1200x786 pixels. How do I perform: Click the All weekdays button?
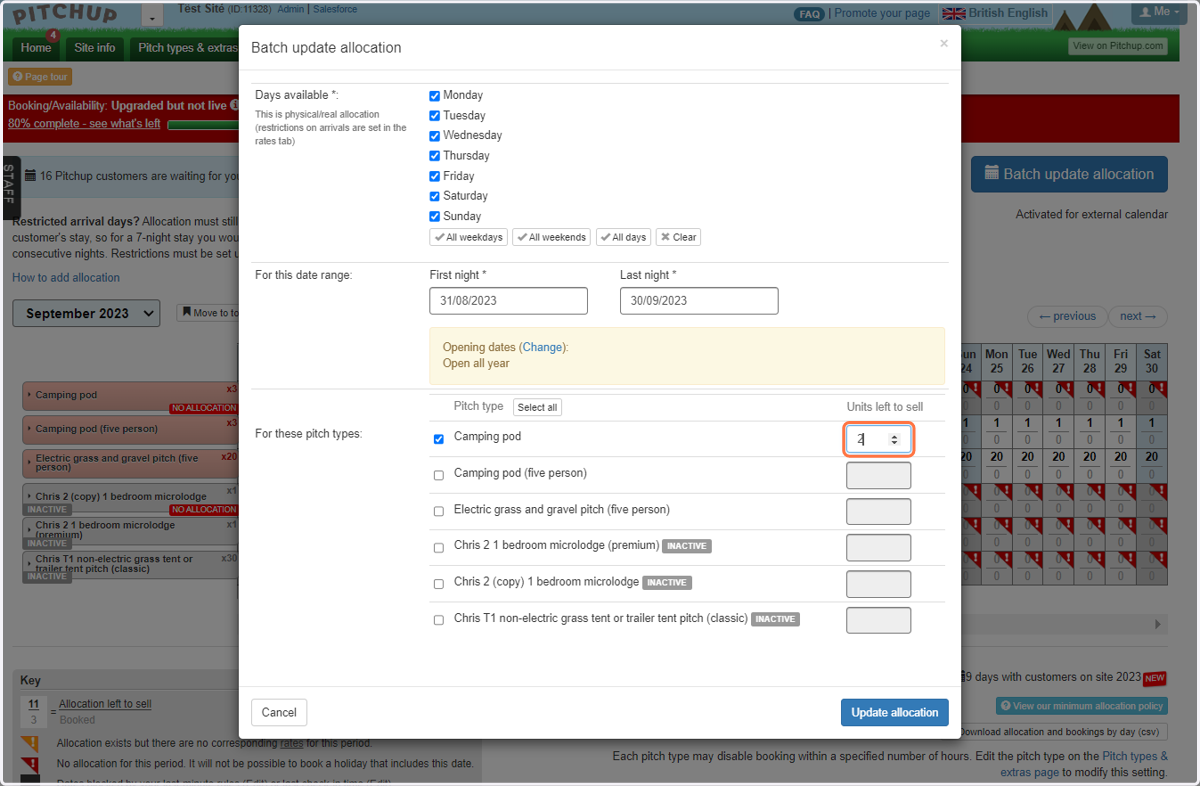coord(469,237)
